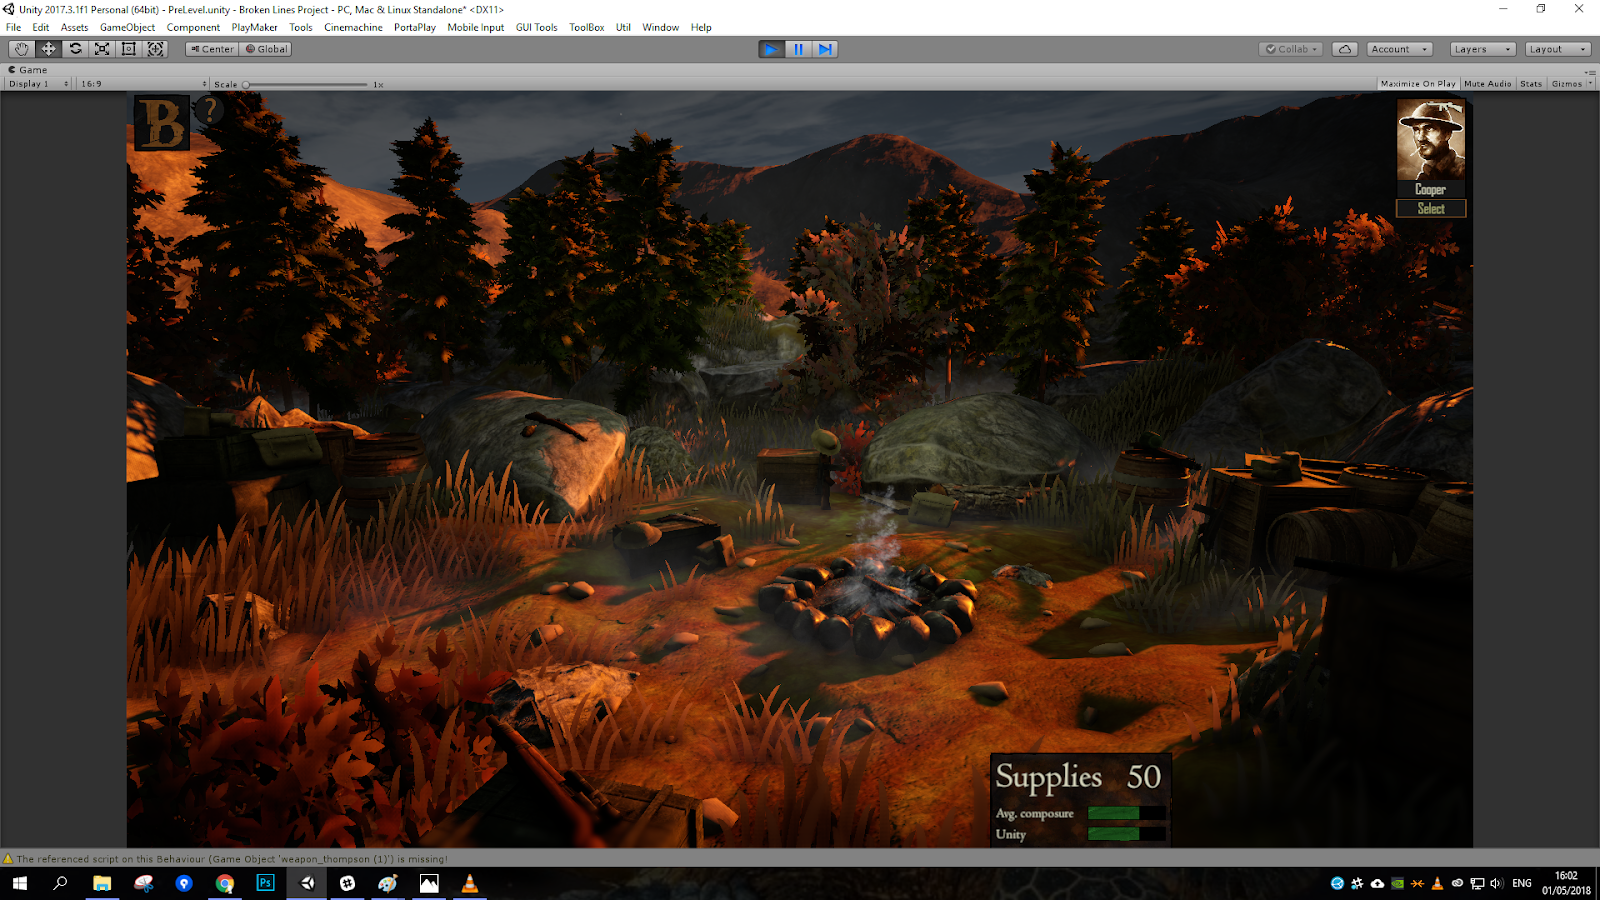This screenshot has width=1600, height=900.
Task: Open the Display 1 dropdown
Action: (38, 84)
